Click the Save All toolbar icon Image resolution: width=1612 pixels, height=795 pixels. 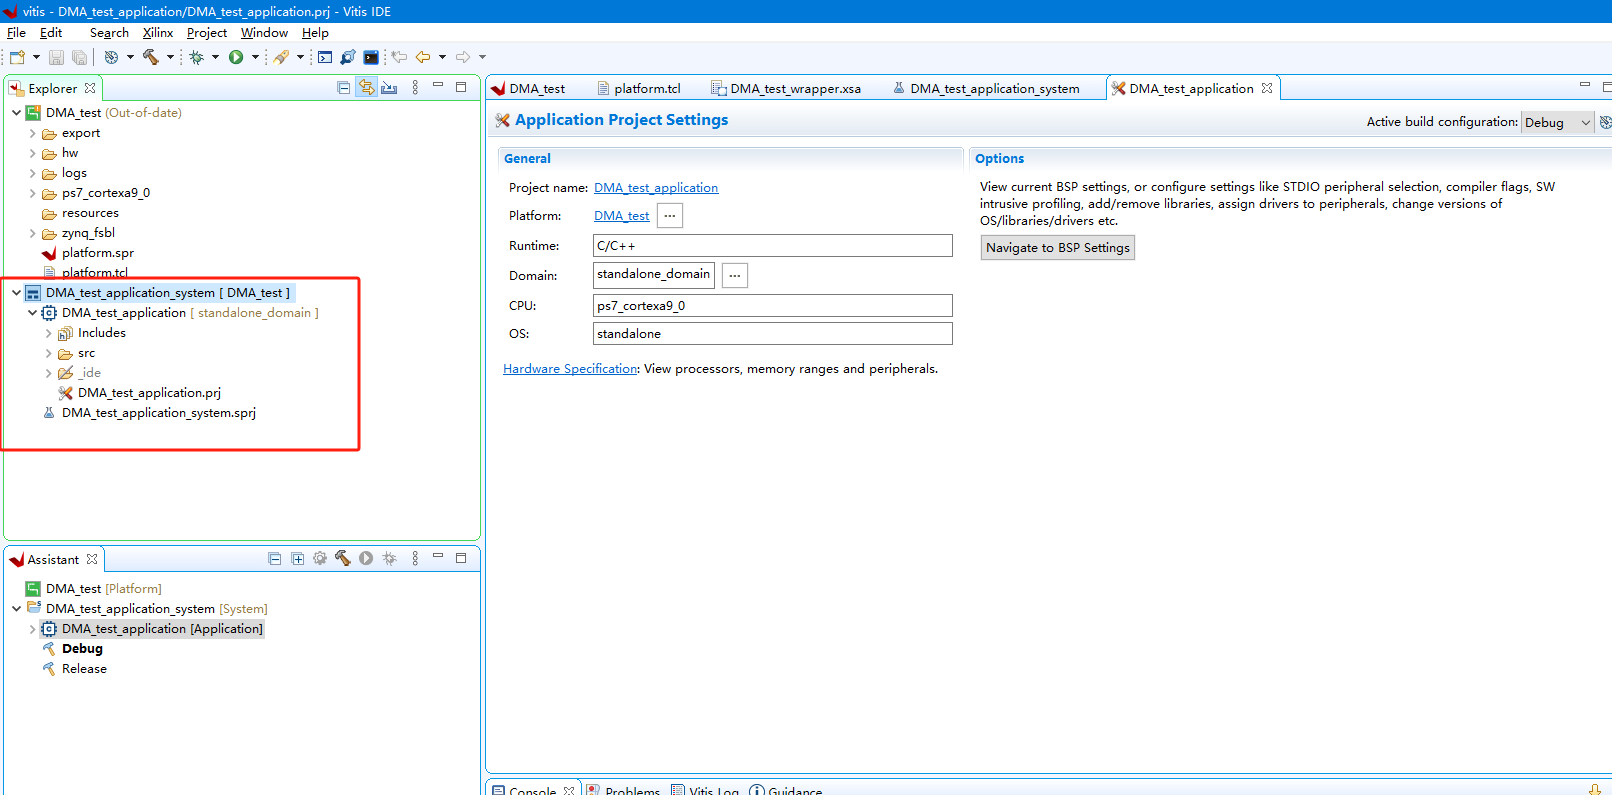[79, 57]
